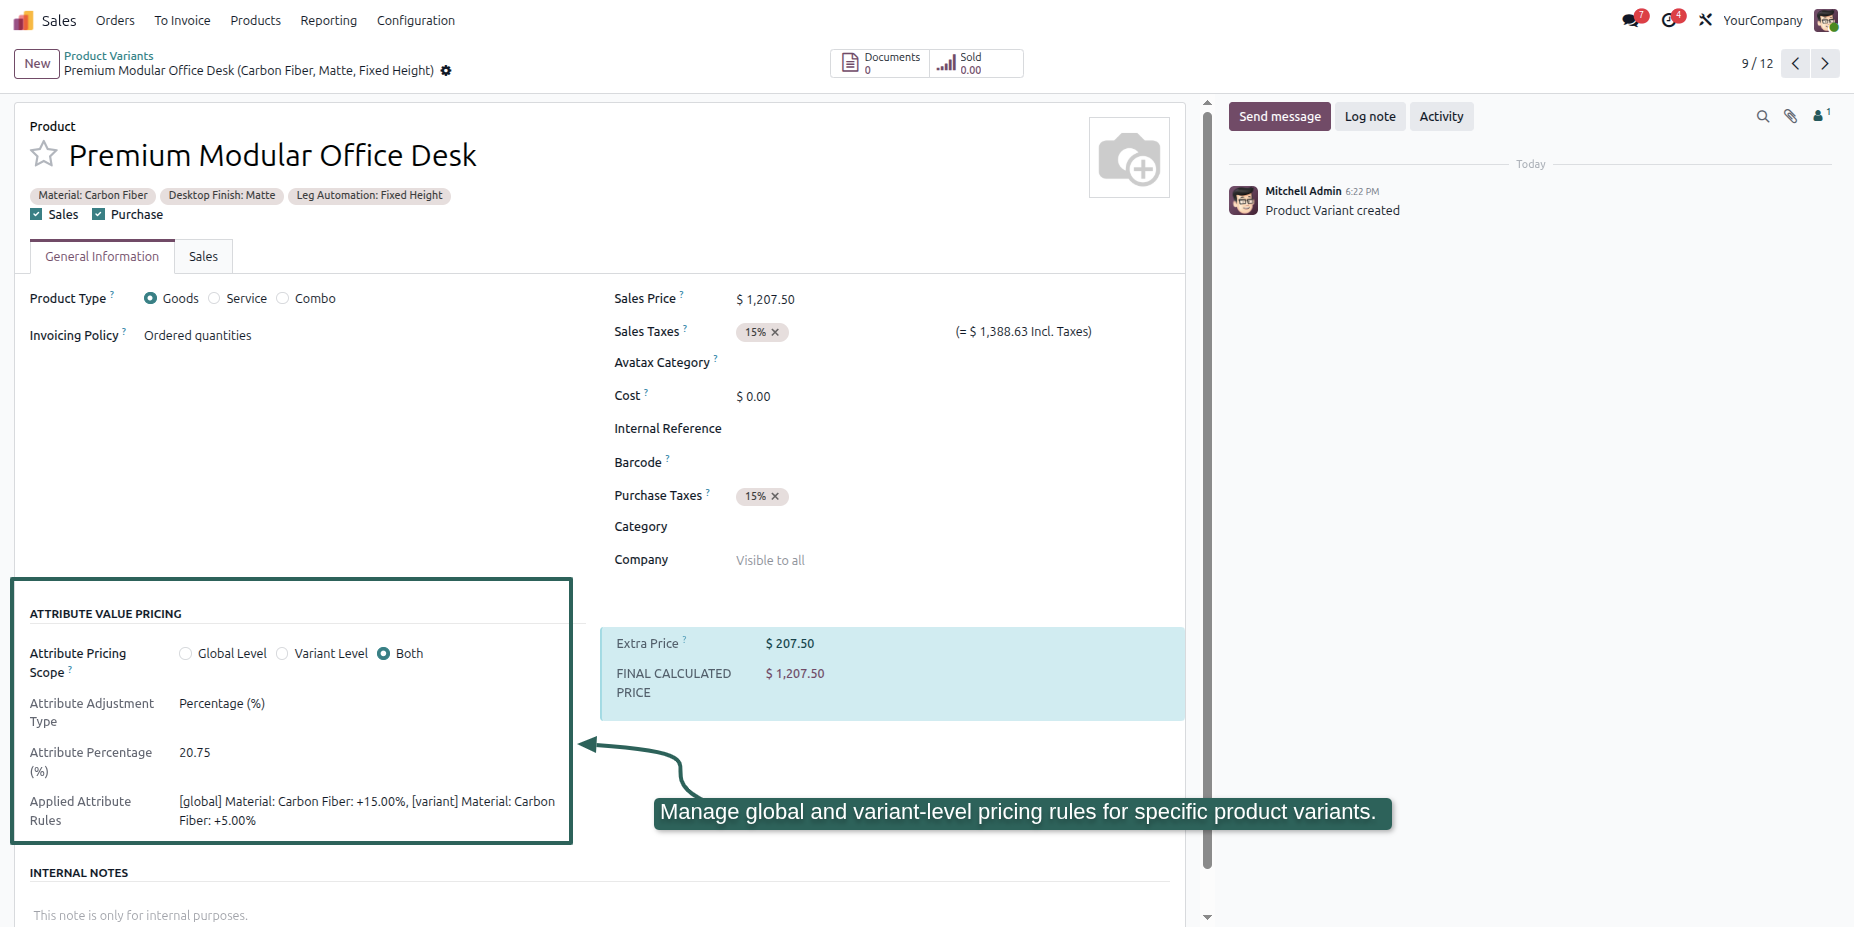This screenshot has width=1854, height=927.
Task: Click Log note button
Action: pyautogui.click(x=1370, y=117)
